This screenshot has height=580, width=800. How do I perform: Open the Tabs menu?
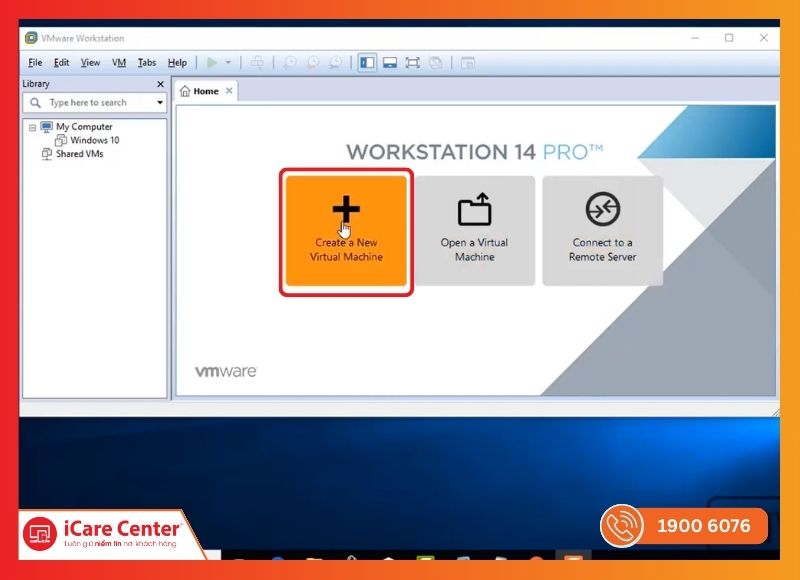click(147, 63)
